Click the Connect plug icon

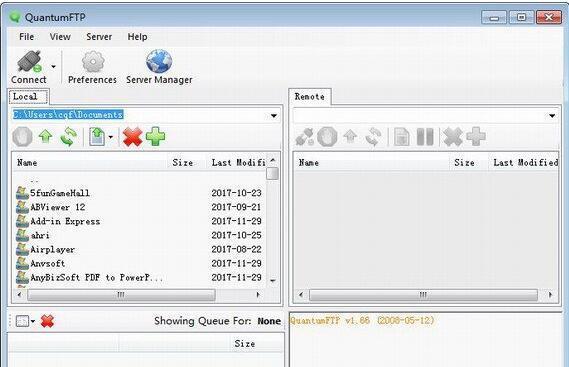coord(29,61)
